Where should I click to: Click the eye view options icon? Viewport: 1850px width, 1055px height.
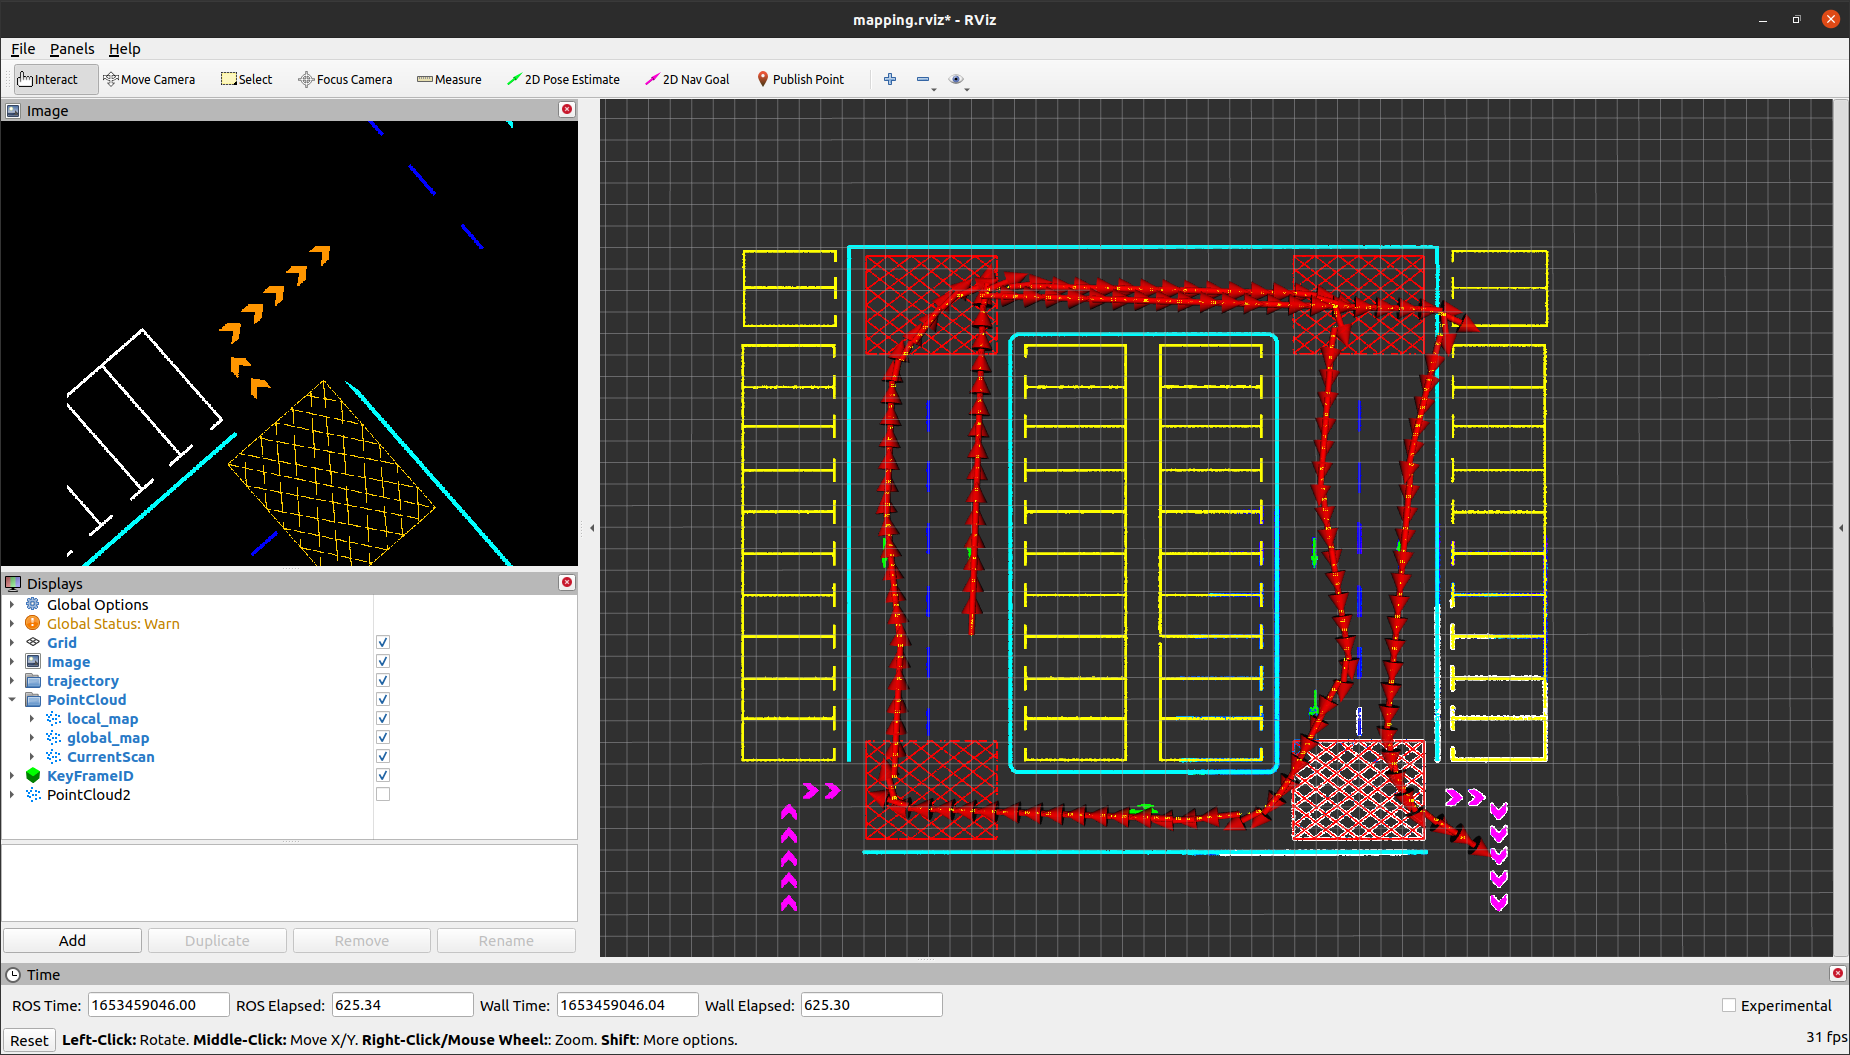pos(956,79)
